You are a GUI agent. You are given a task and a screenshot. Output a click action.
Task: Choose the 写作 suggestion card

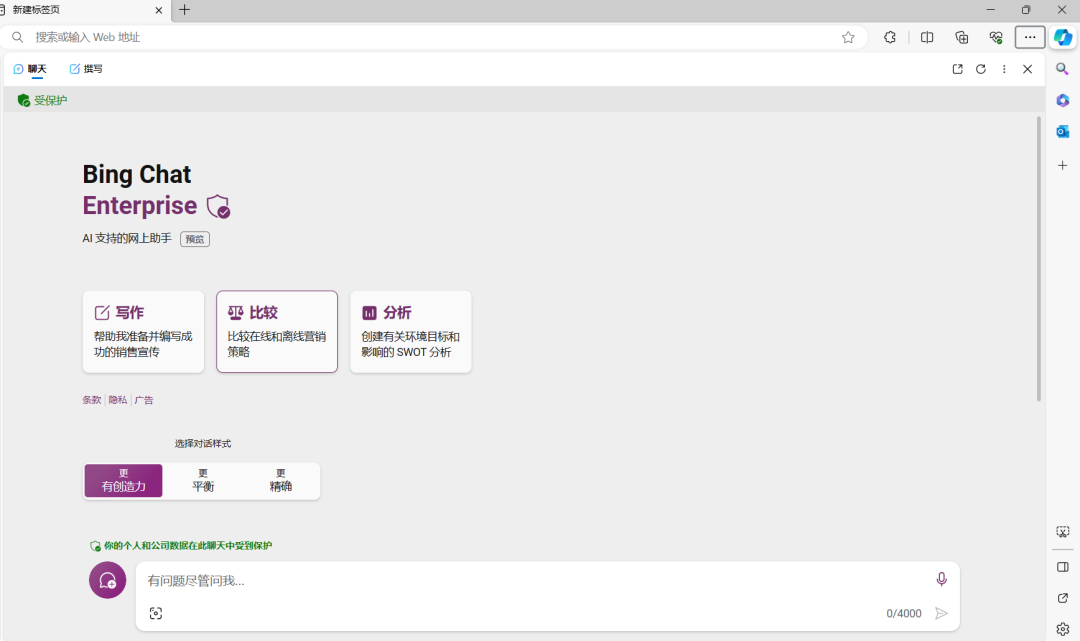[143, 332]
